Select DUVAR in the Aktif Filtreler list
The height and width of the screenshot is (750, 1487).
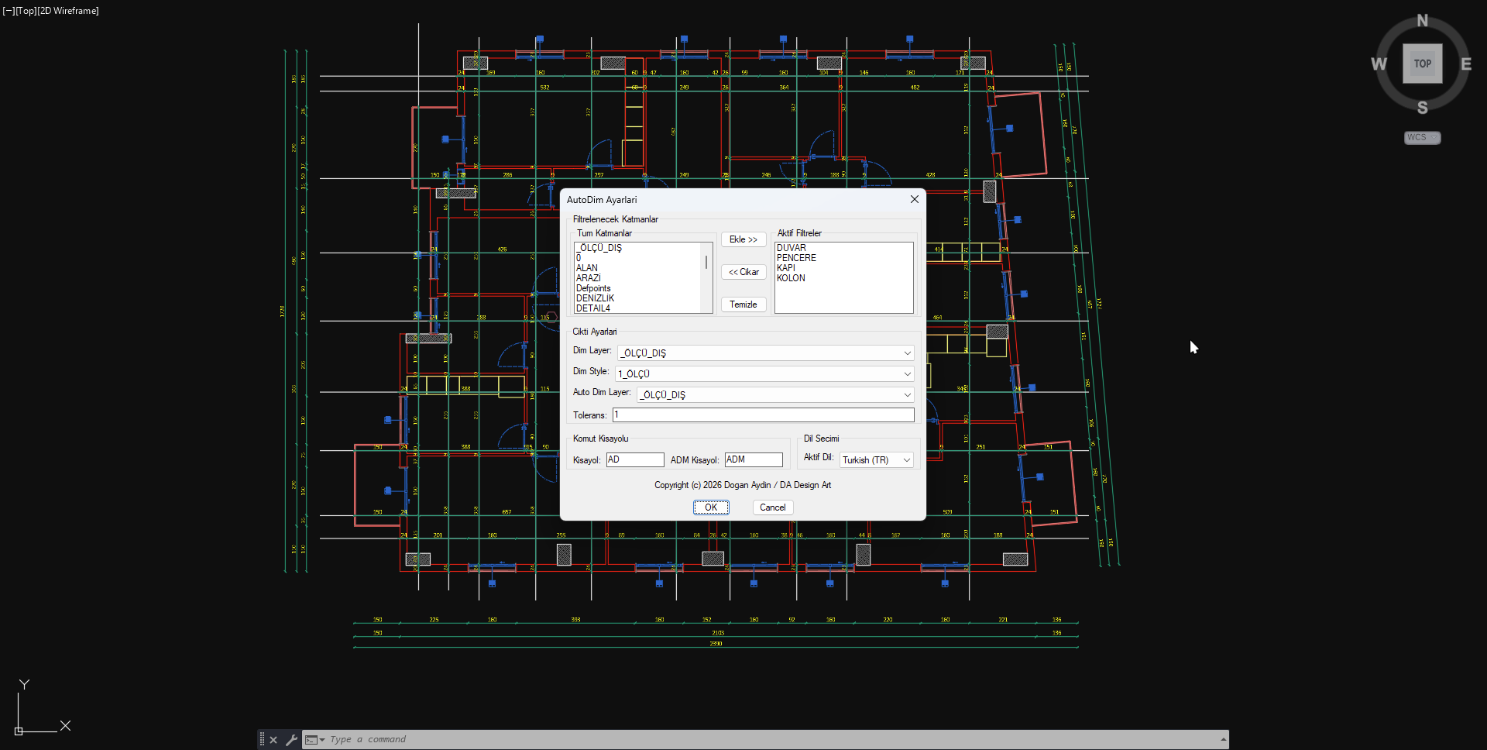pos(791,247)
